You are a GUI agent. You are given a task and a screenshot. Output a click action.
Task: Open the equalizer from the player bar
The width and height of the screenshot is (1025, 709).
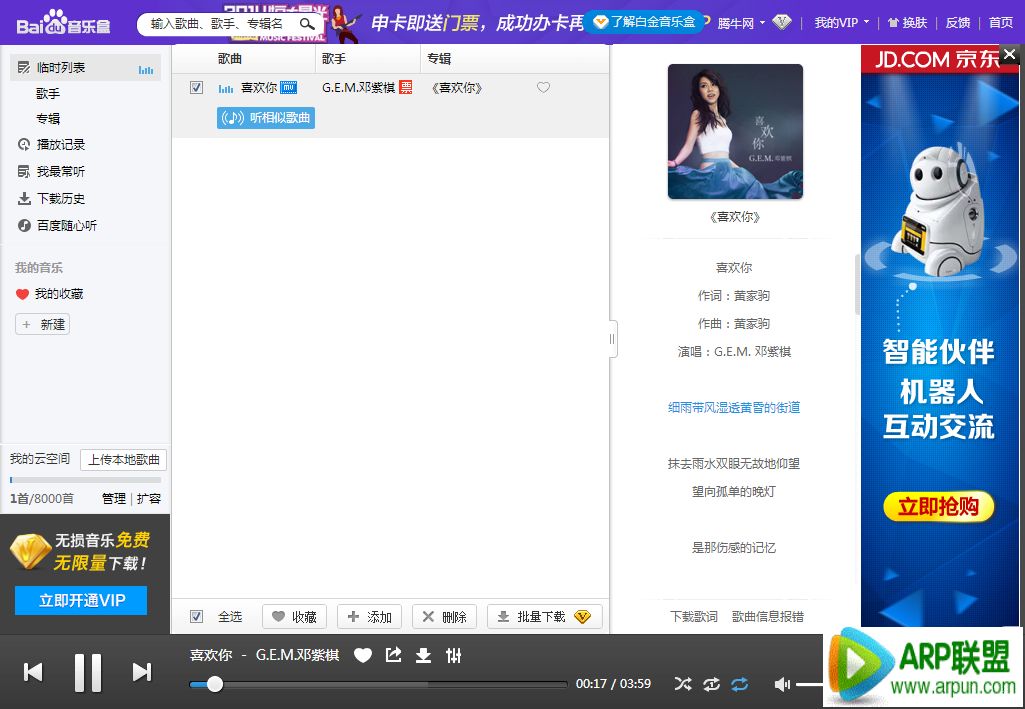pyautogui.click(x=454, y=655)
